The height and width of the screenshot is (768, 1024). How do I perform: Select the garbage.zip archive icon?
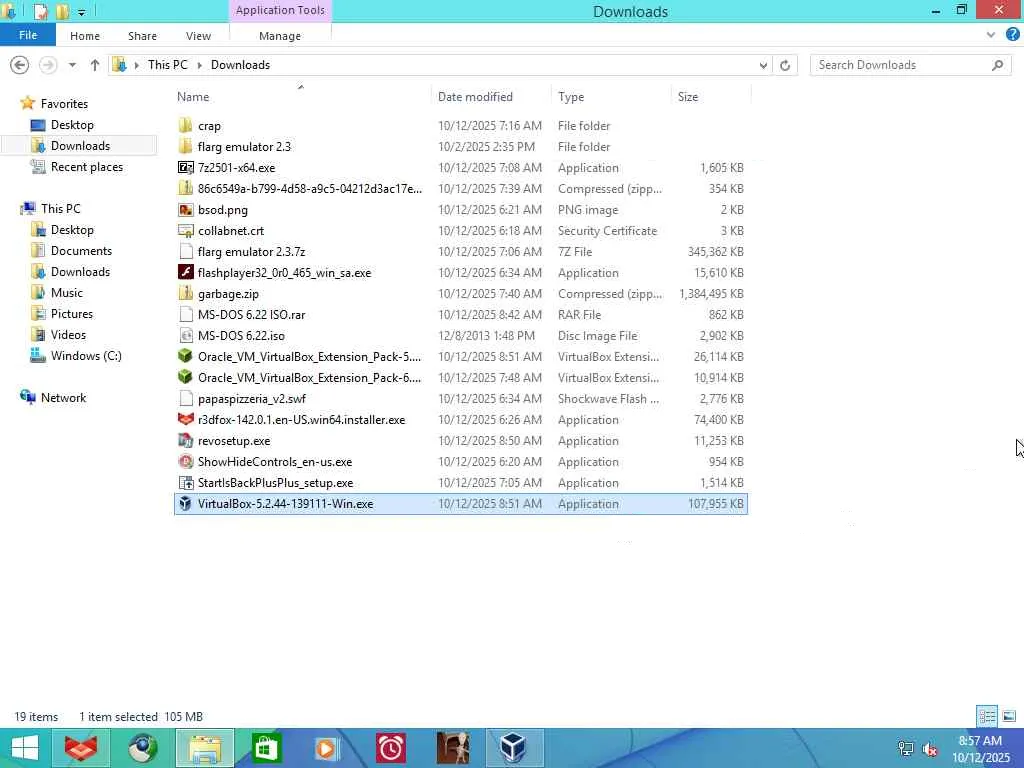185,293
